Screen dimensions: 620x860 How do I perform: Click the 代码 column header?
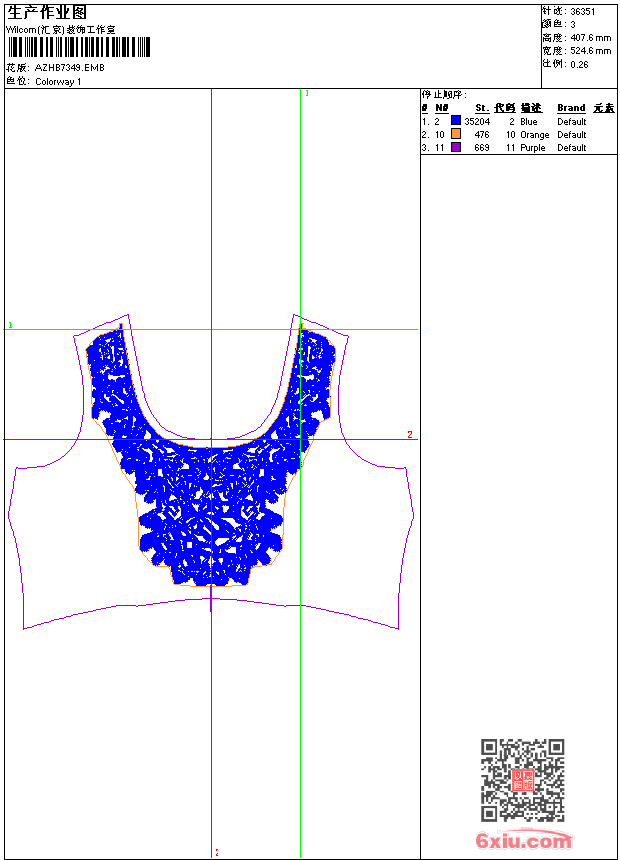(x=505, y=108)
